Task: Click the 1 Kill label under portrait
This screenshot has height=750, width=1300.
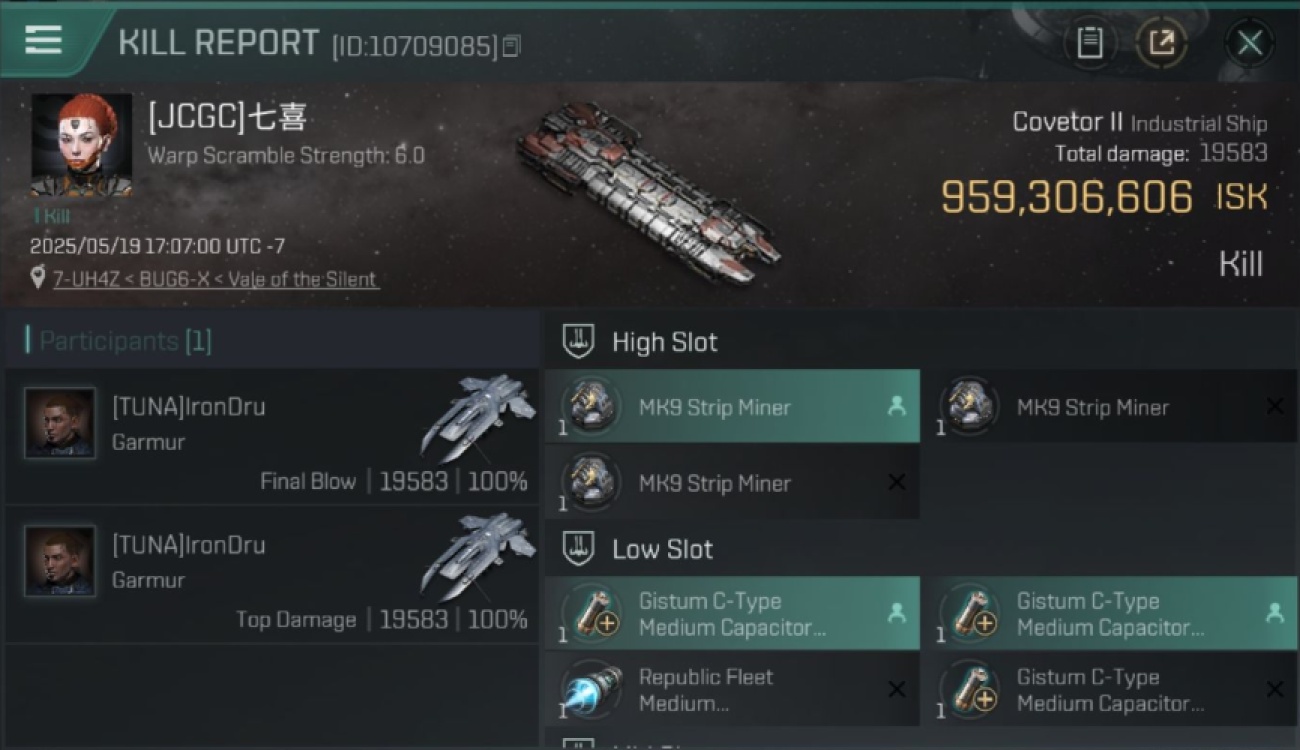Action: [52, 215]
